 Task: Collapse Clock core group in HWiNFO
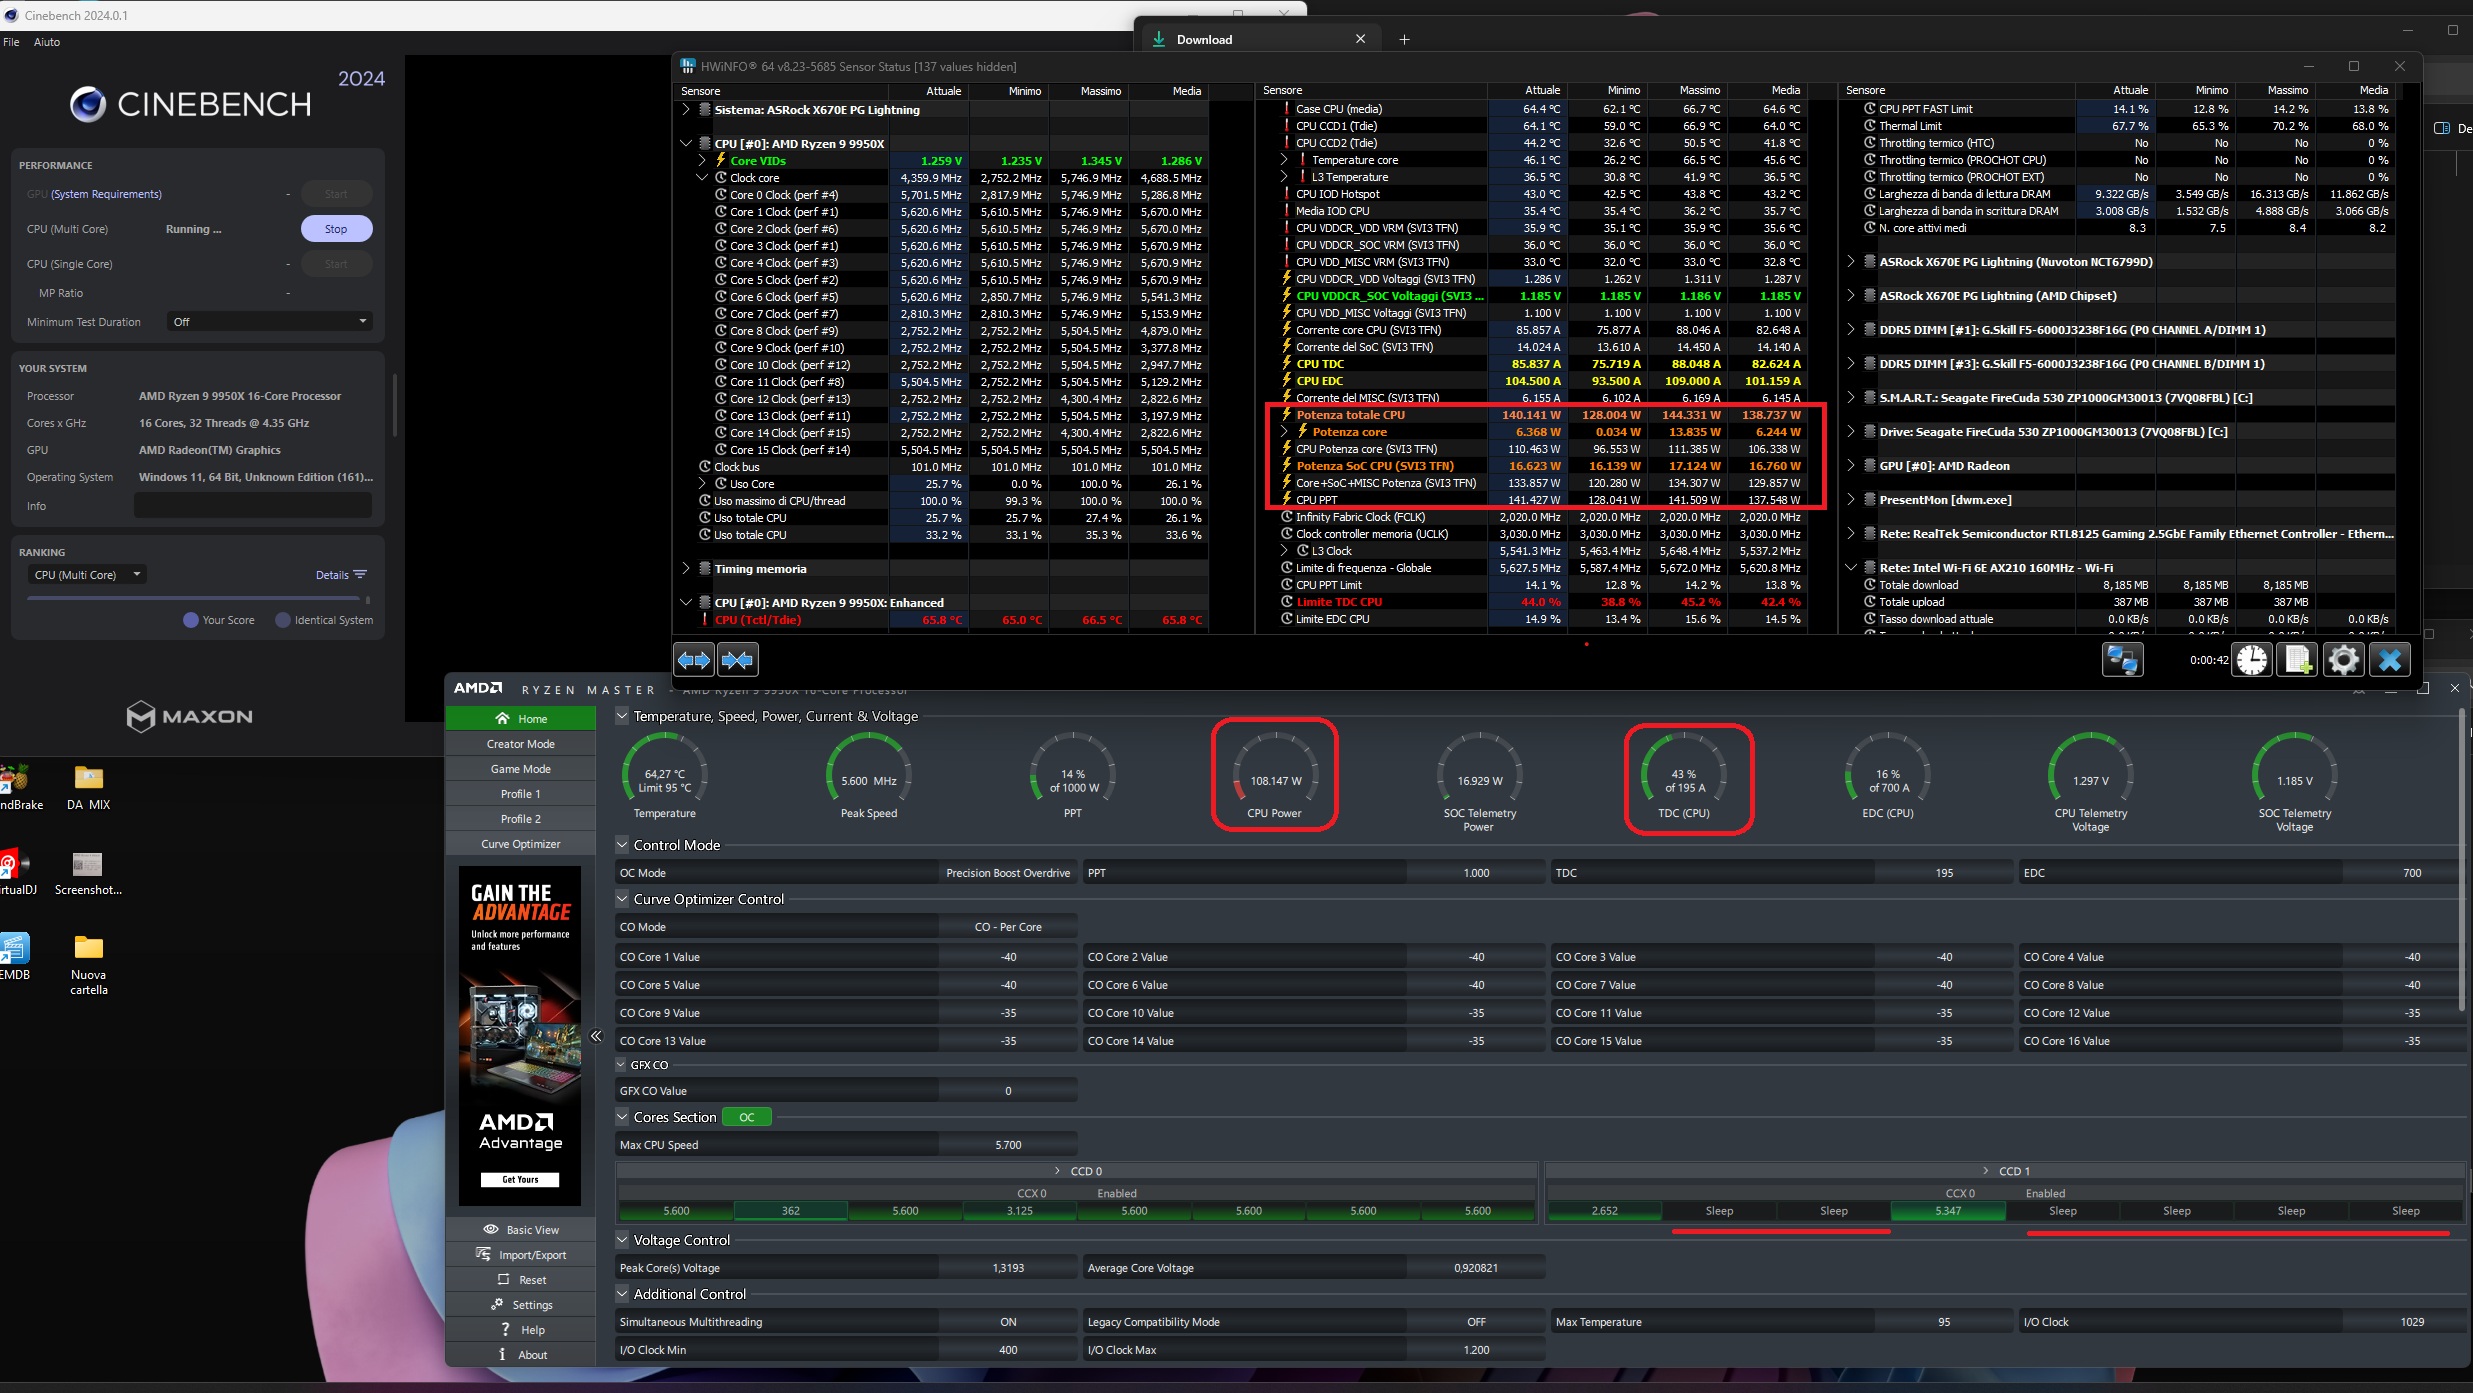(x=702, y=177)
